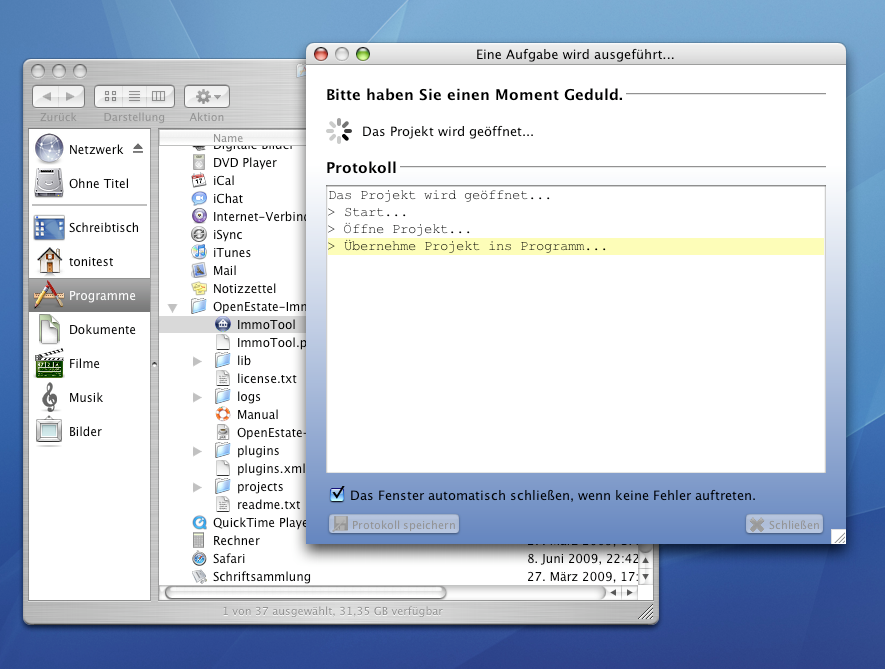This screenshot has width=885, height=669.
Task: Click the Safari browser icon
Action: (x=198, y=558)
